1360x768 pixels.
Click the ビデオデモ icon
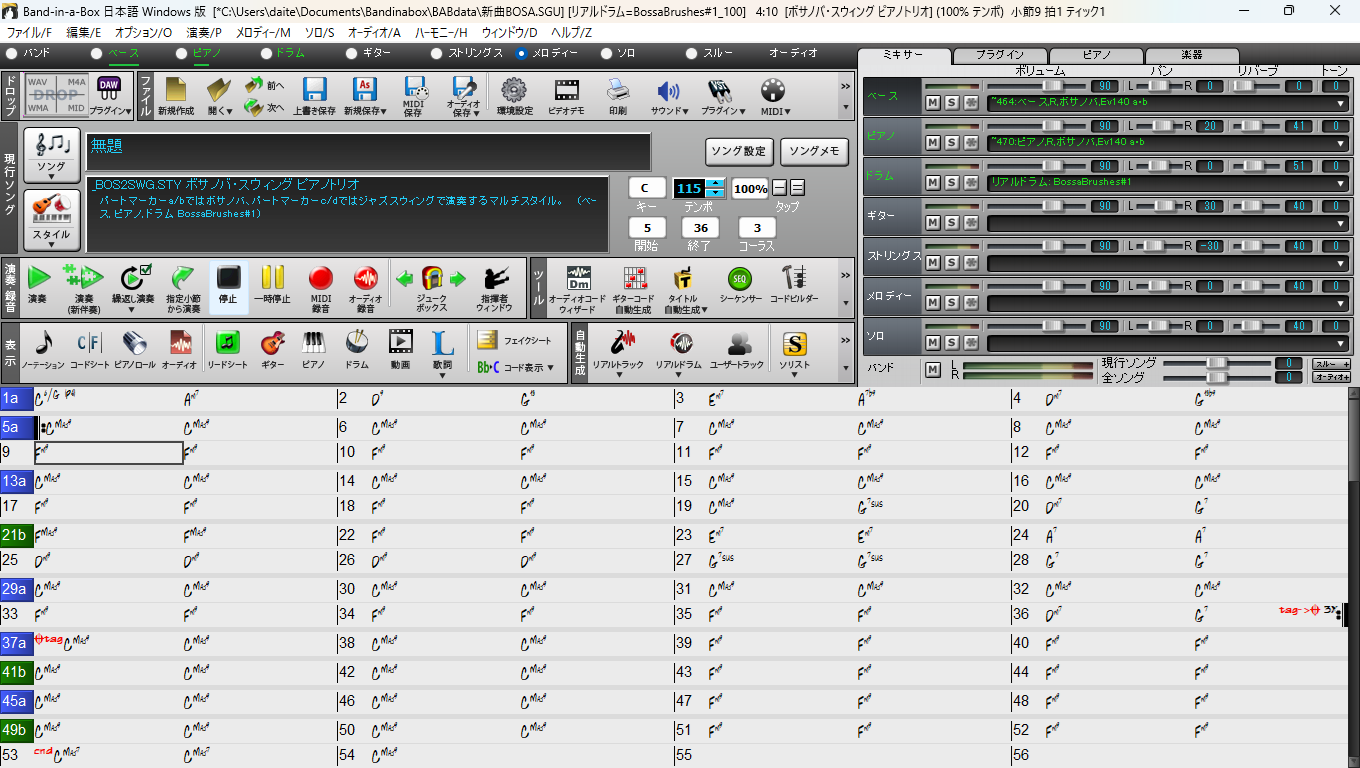pos(567,95)
